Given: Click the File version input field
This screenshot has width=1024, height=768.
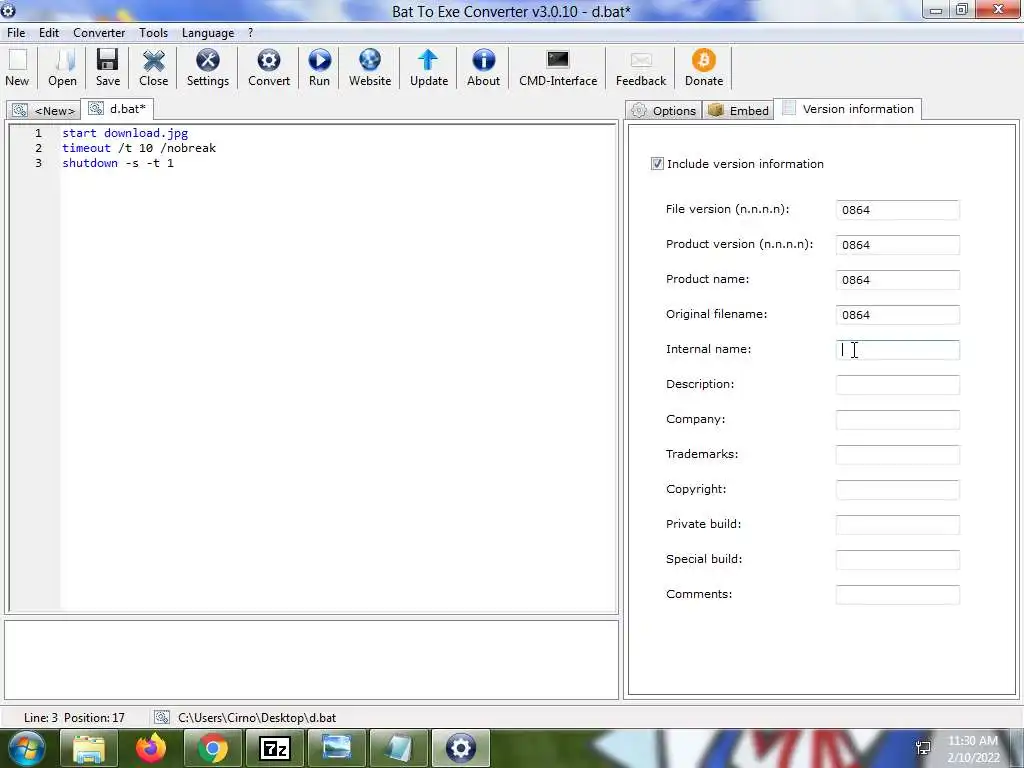Looking at the screenshot, I should pos(897,210).
